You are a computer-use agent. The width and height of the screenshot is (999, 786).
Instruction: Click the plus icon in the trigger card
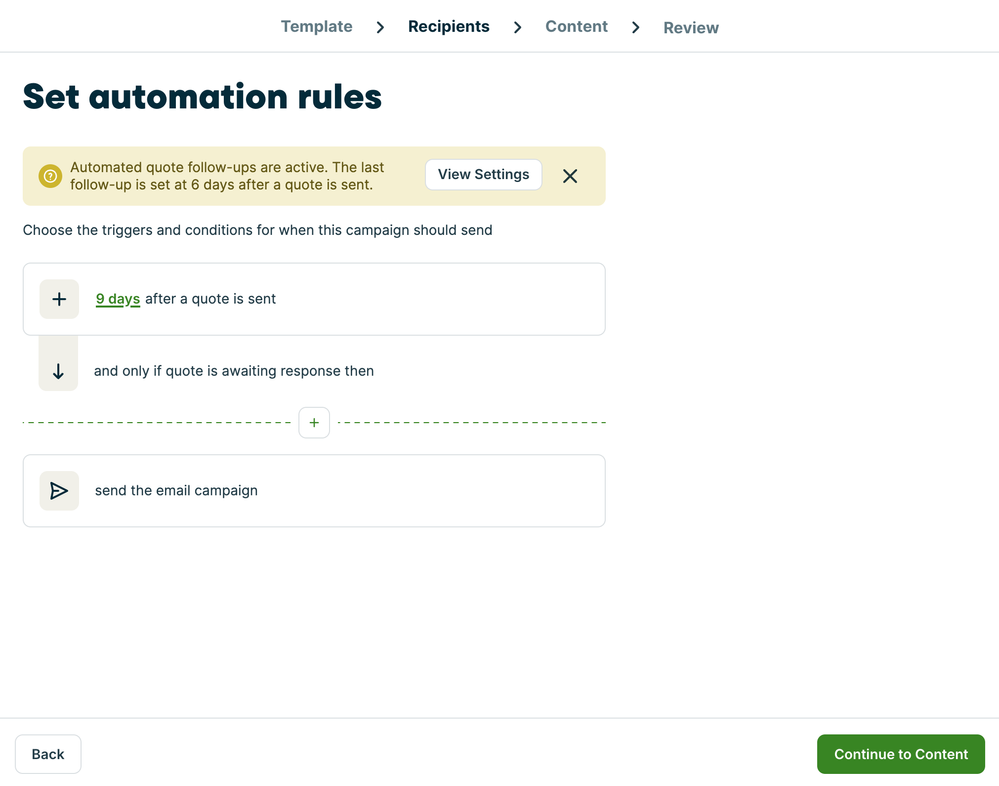coord(59,299)
